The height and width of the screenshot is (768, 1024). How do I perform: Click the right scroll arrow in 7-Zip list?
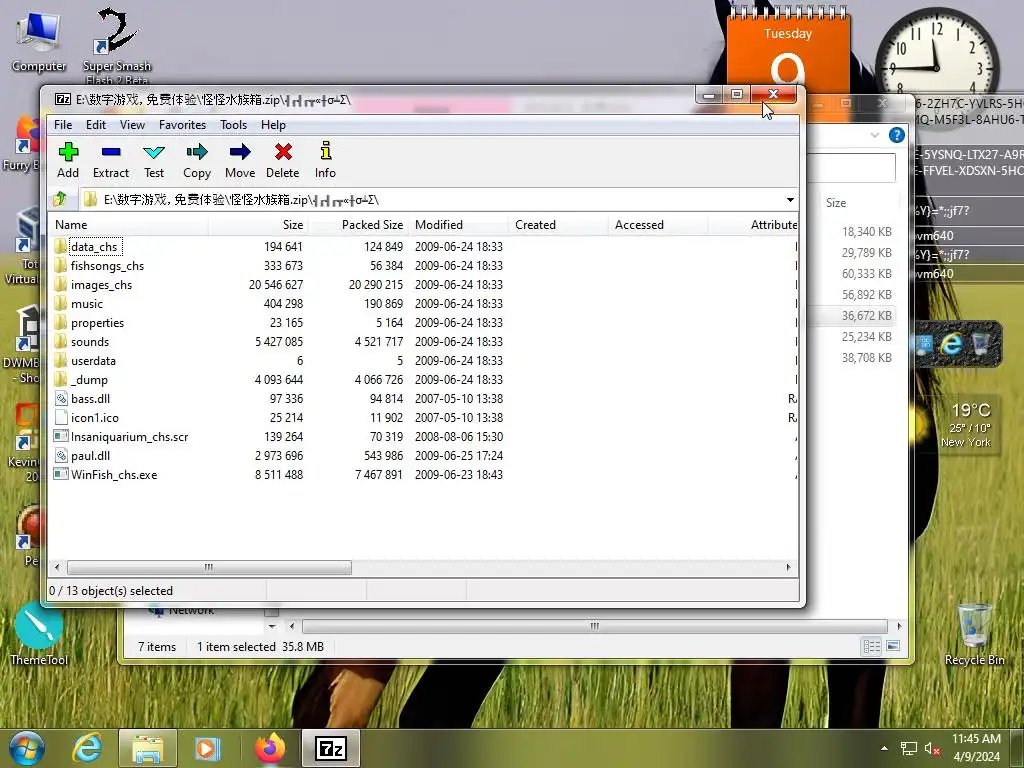click(x=788, y=567)
